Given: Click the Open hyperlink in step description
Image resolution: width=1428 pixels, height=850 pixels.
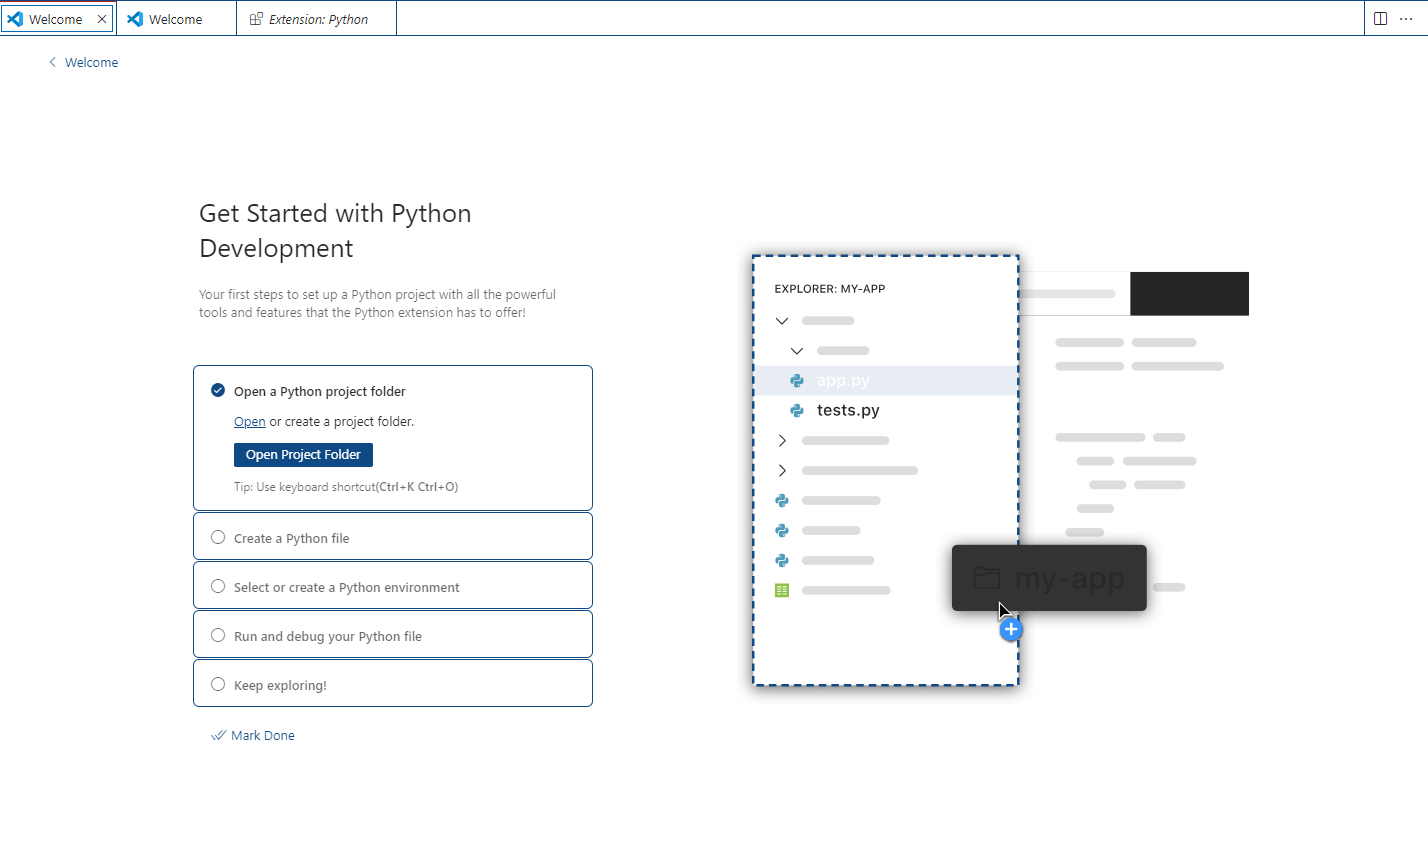Looking at the screenshot, I should pyautogui.click(x=250, y=421).
